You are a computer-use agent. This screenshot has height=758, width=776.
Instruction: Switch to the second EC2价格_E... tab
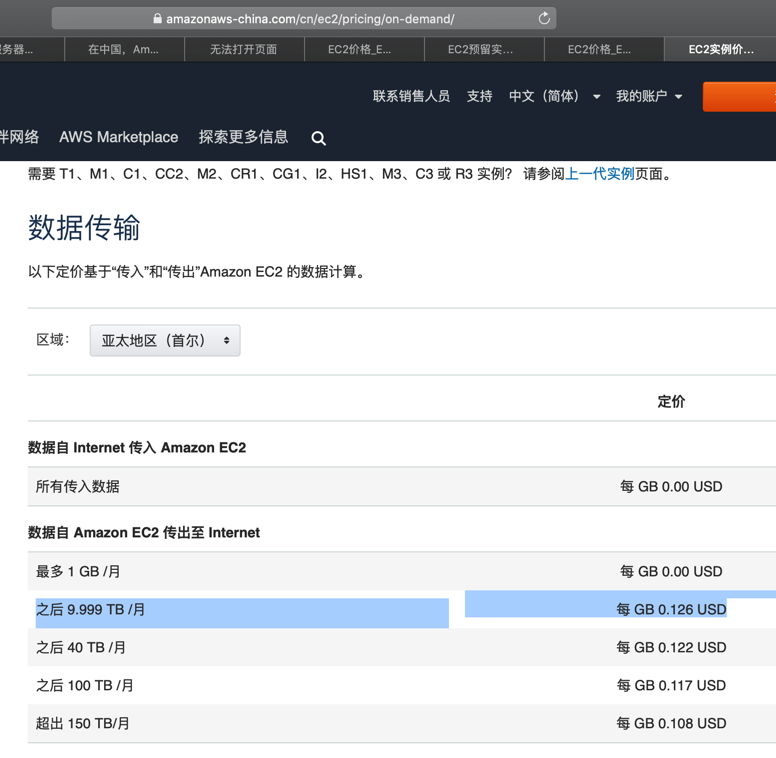pyautogui.click(x=603, y=49)
